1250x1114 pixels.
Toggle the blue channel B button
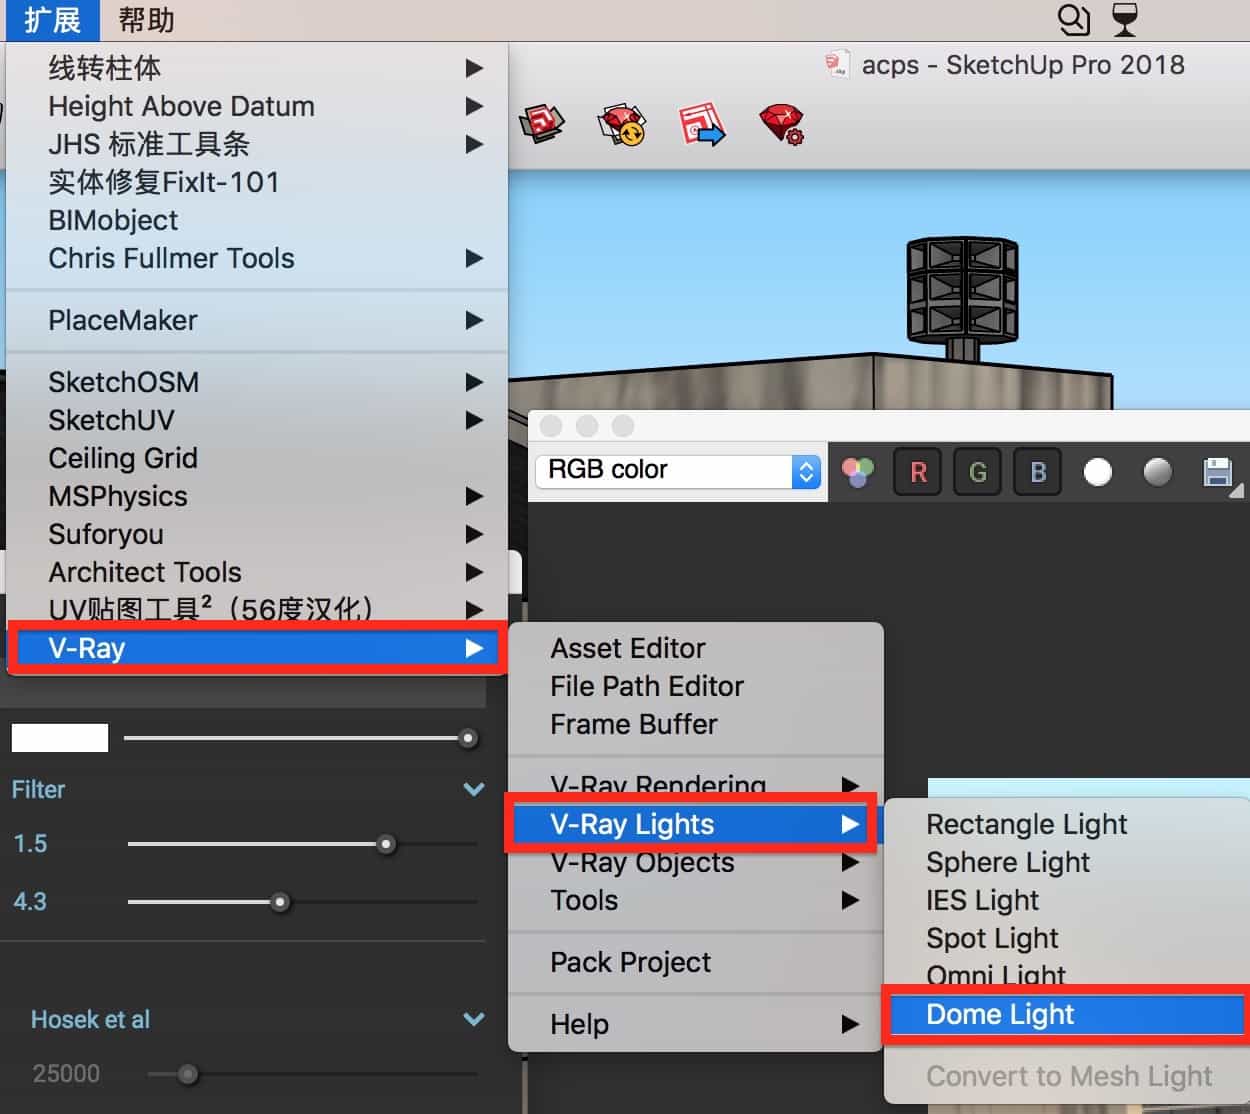1038,471
